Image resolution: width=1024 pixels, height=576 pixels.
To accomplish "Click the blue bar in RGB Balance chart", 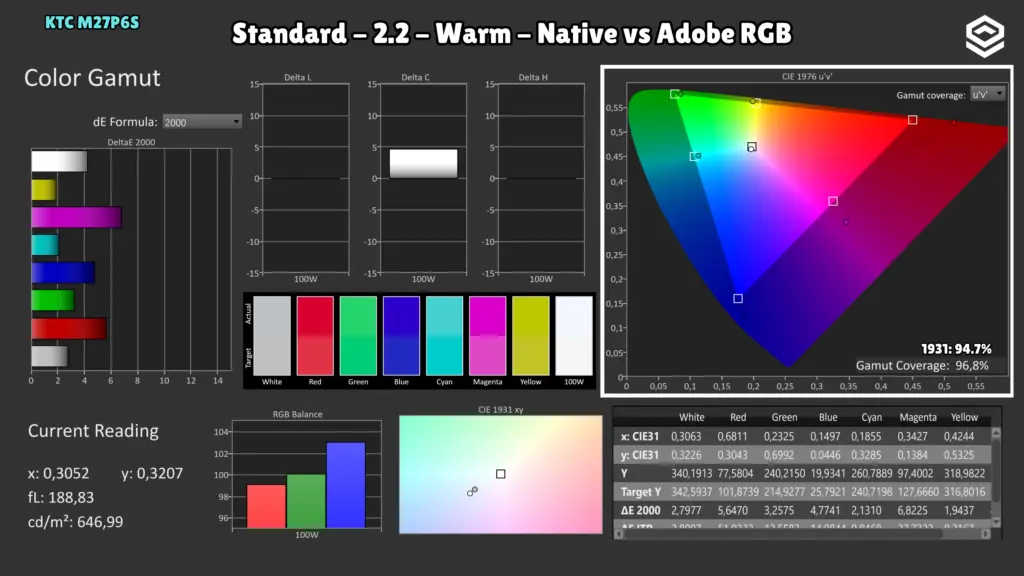I will pyautogui.click(x=345, y=485).
